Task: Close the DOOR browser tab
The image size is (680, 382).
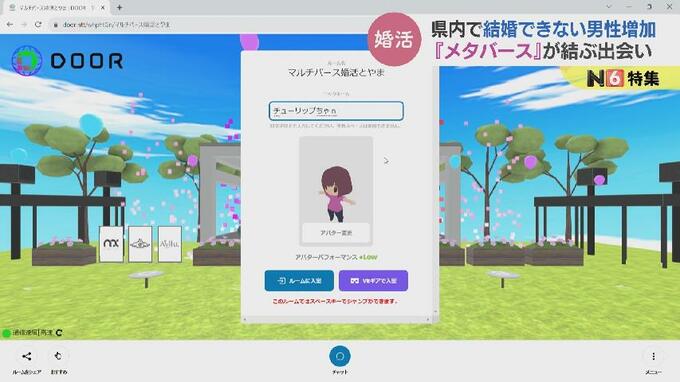Action: coord(103,8)
